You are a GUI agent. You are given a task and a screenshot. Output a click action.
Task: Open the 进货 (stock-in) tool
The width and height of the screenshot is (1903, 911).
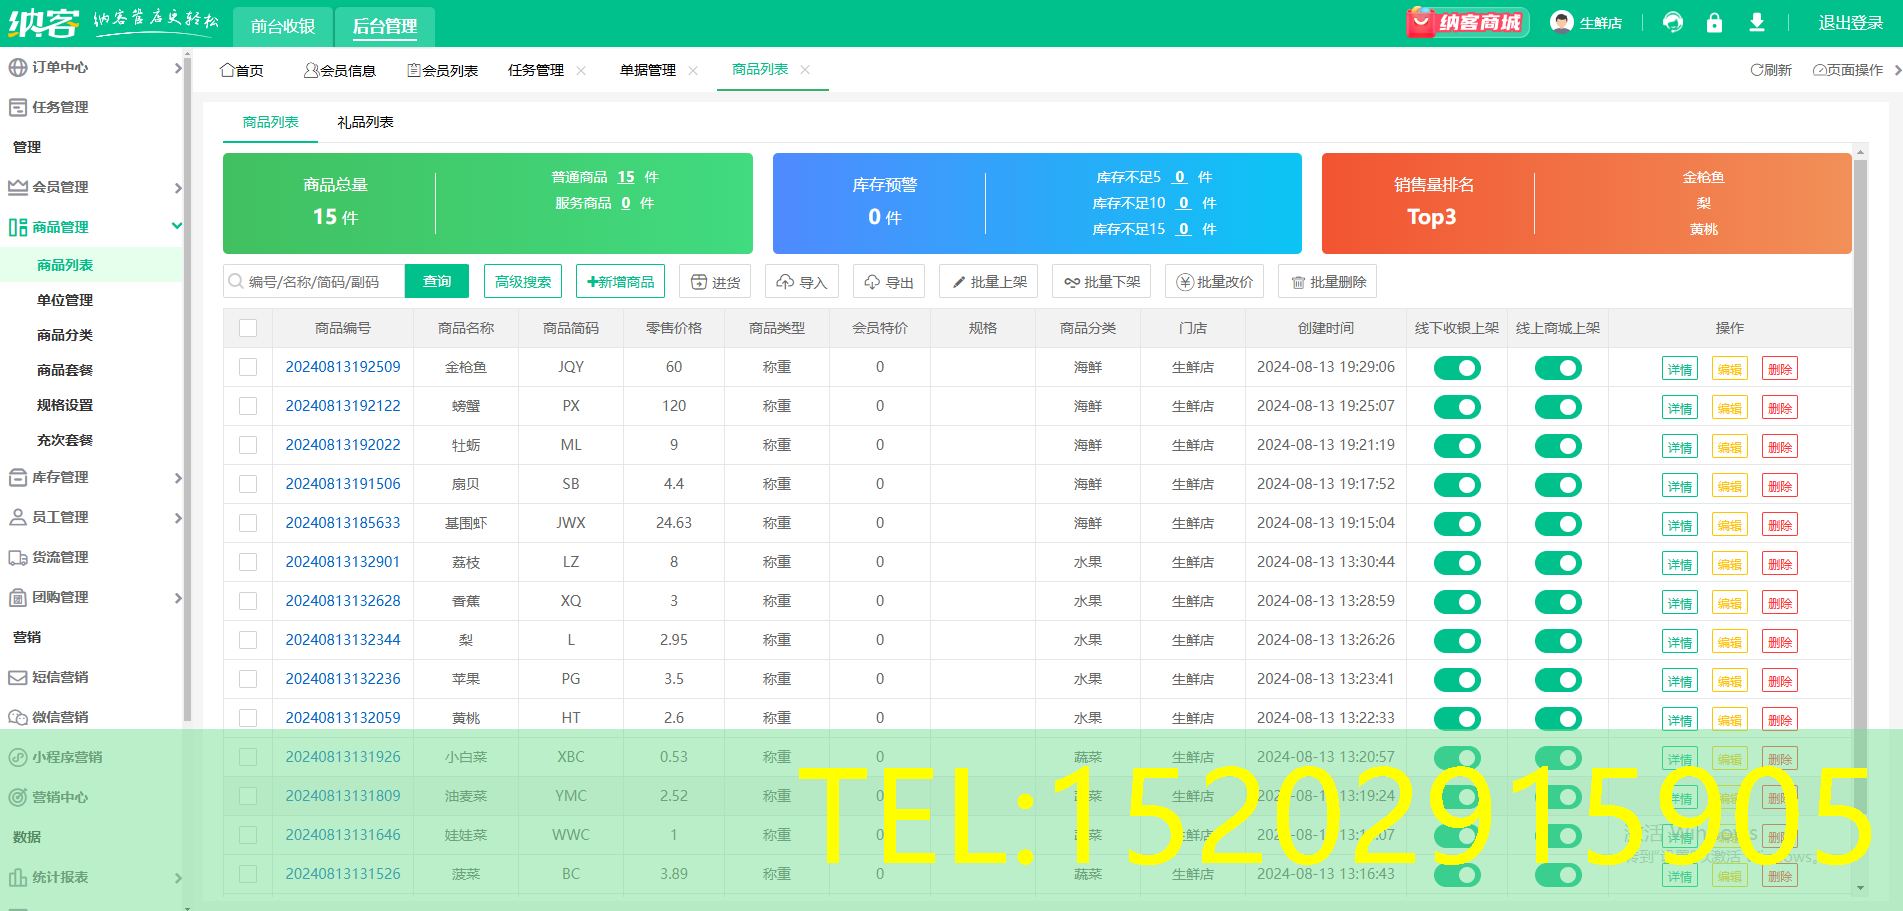click(x=715, y=281)
